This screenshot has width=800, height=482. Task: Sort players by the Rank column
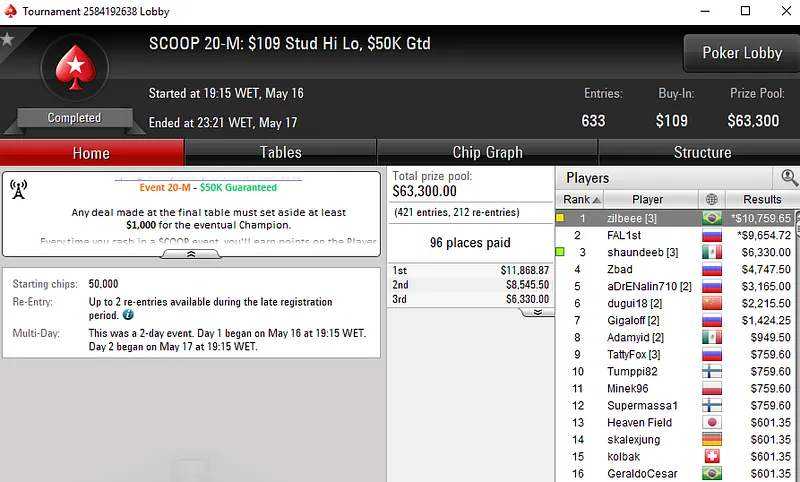pyautogui.click(x=580, y=199)
